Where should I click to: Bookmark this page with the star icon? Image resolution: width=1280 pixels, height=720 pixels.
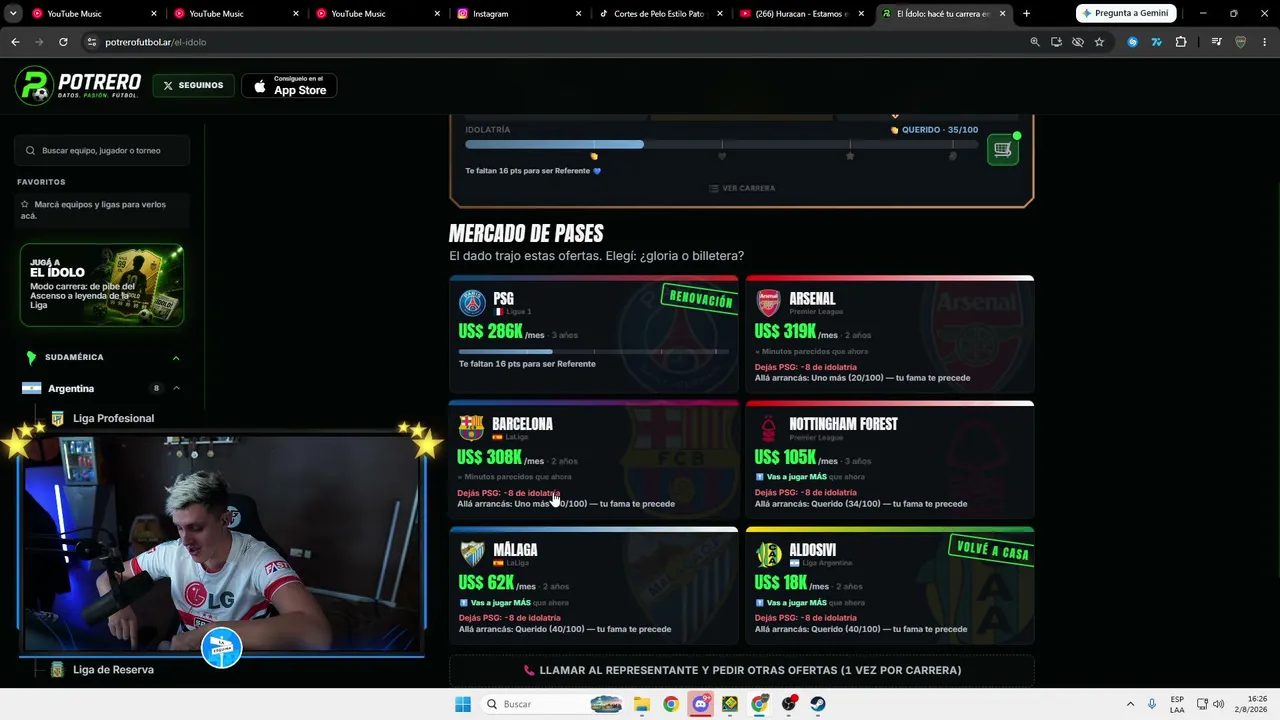click(1099, 42)
